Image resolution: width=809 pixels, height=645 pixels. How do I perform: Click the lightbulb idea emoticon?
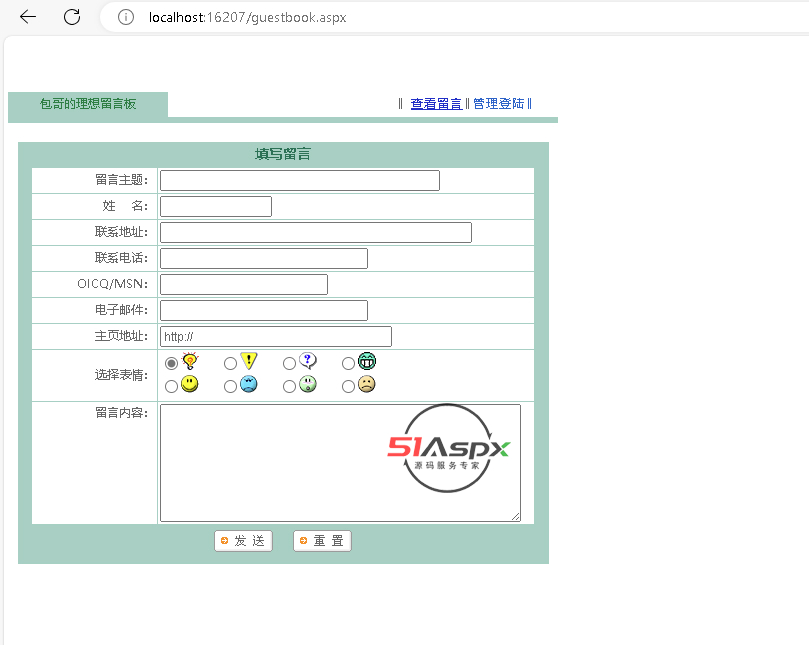coord(190,361)
